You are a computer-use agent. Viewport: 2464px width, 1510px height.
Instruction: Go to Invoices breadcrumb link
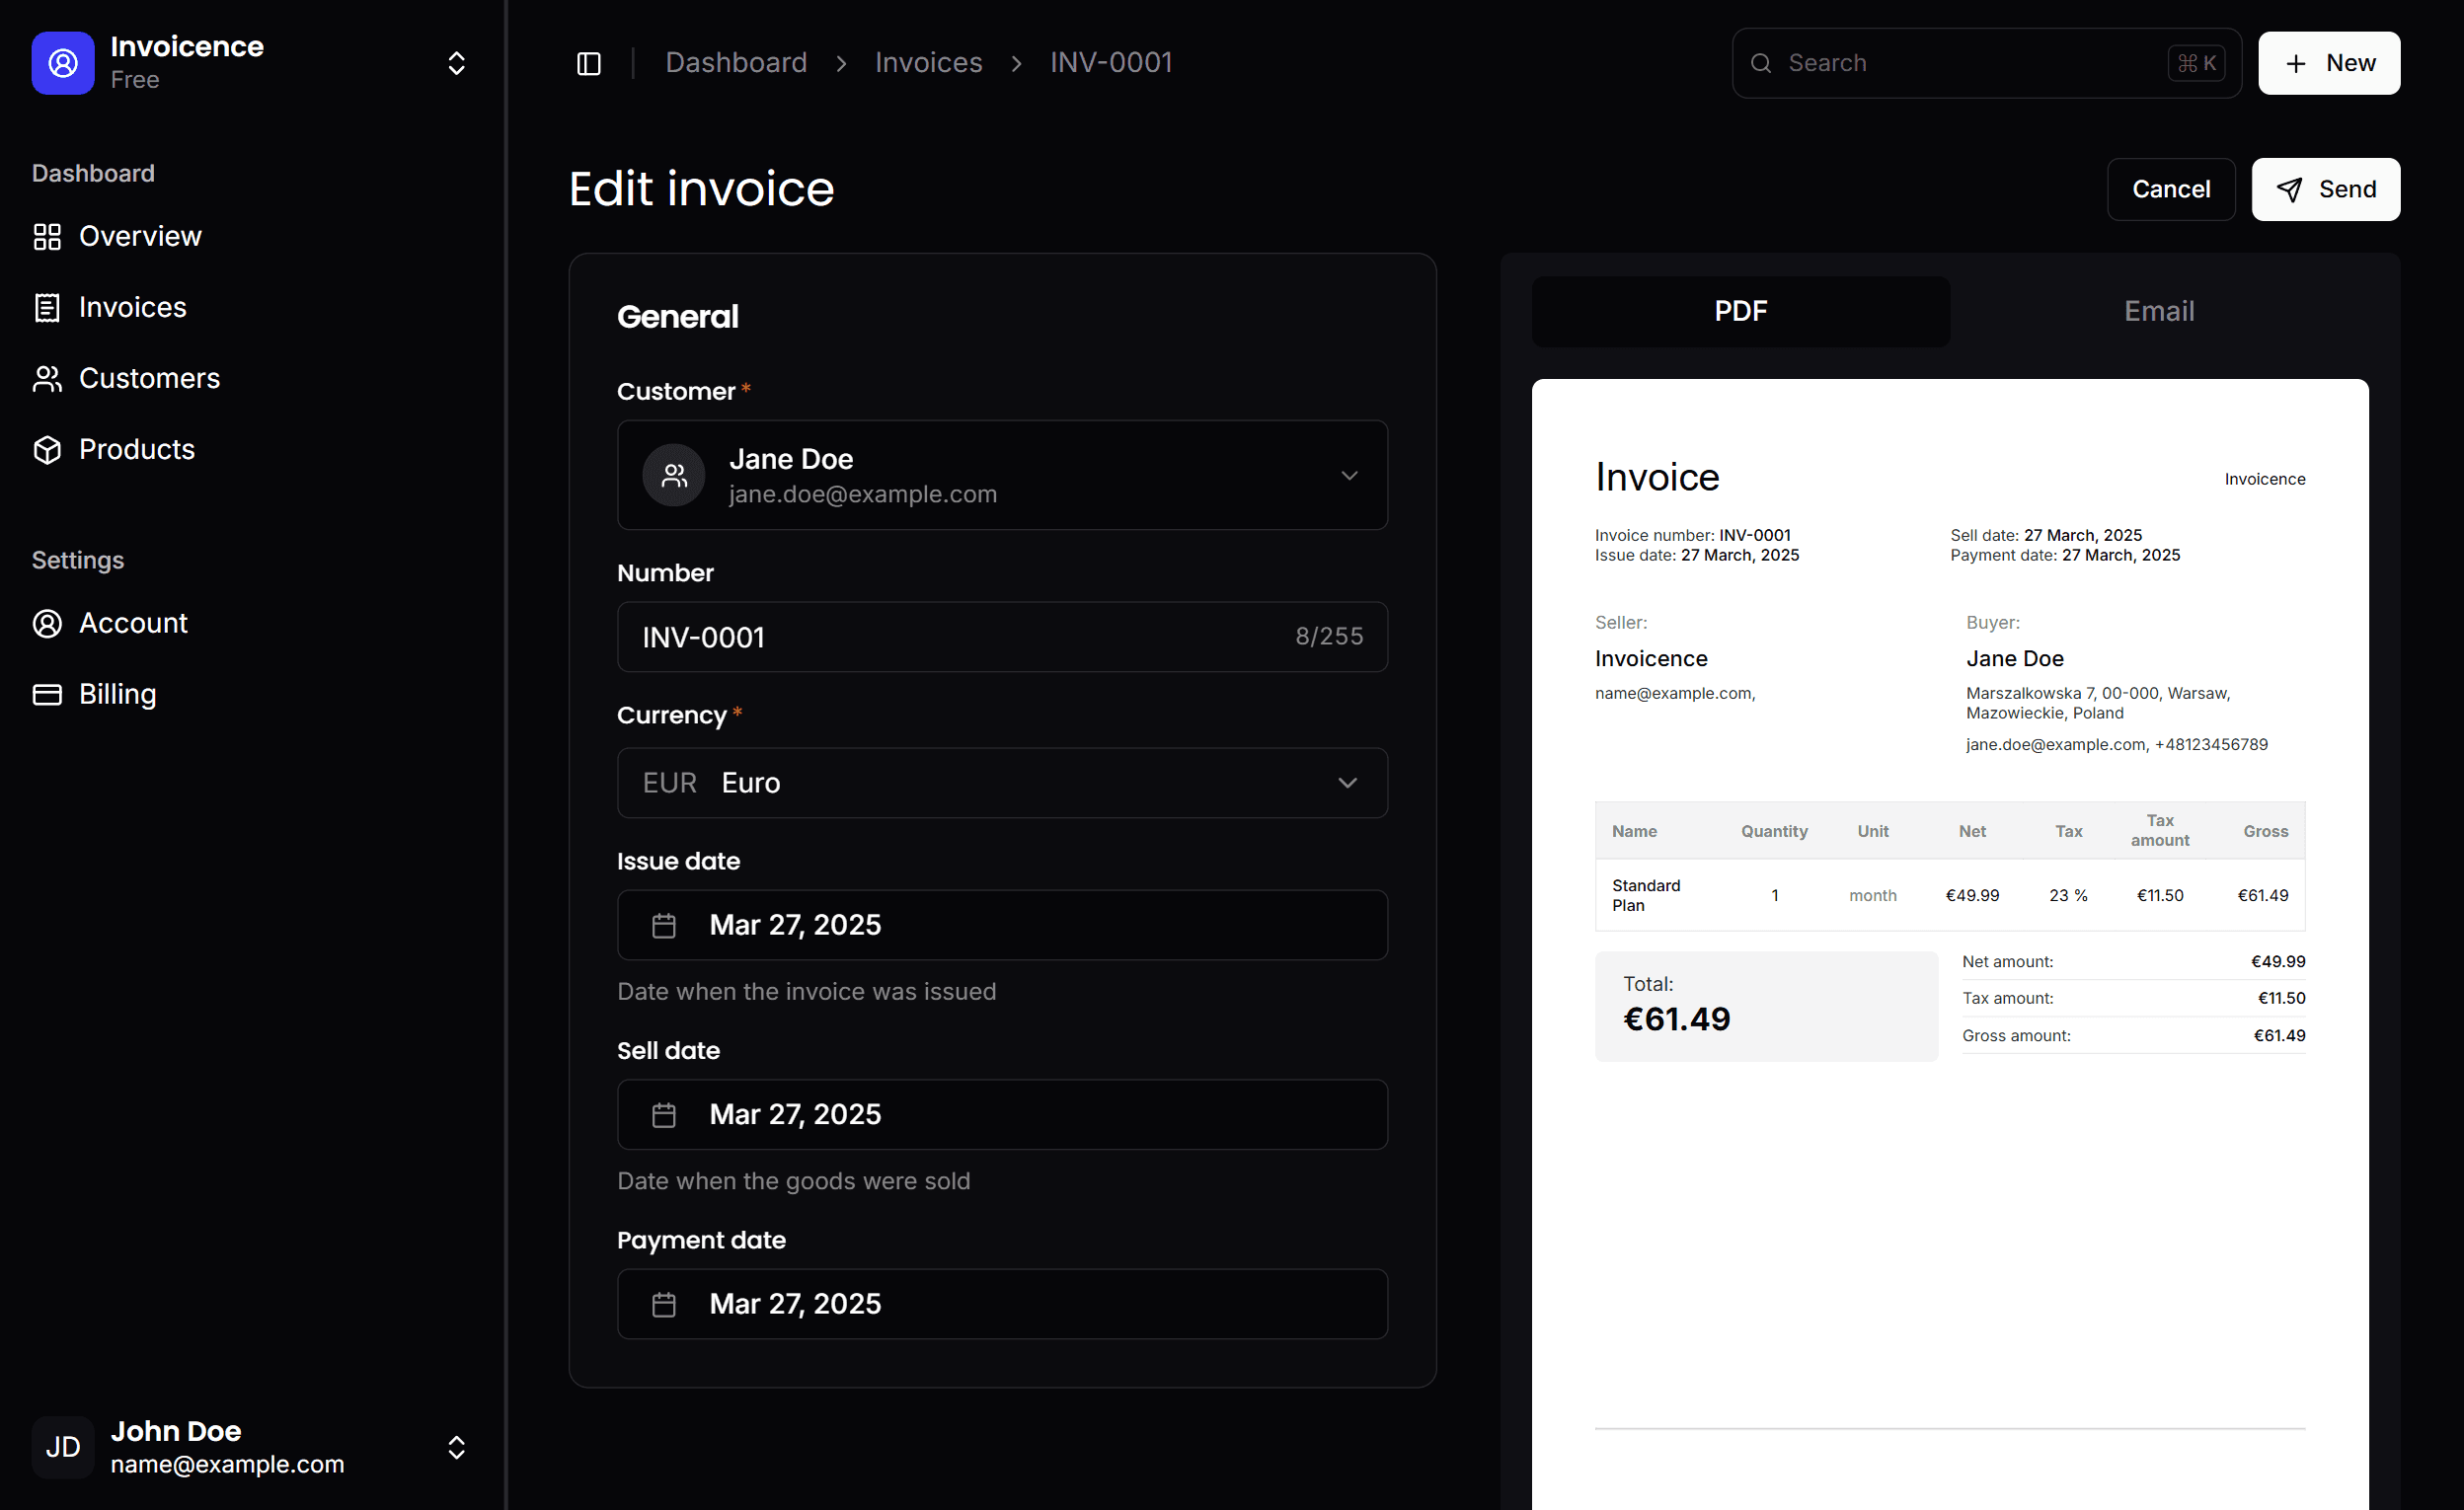(928, 63)
